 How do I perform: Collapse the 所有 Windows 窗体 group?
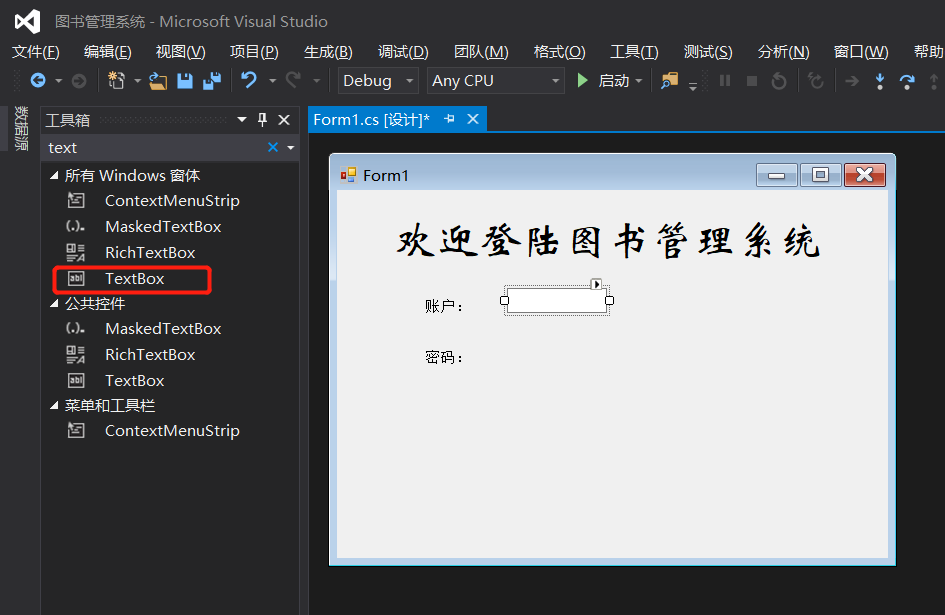pyautogui.click(x=54, y=175)
